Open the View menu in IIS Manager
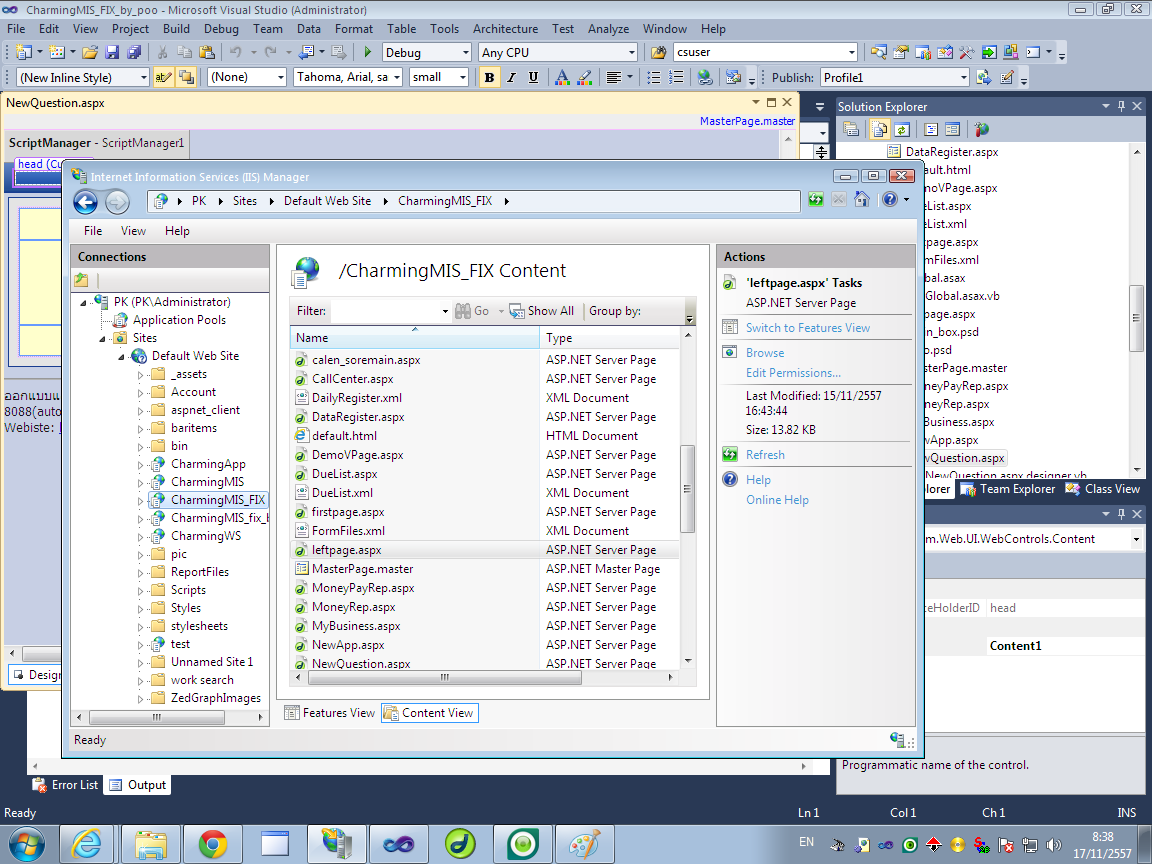This screenshot has width=1152, height=864. point(133,231)
